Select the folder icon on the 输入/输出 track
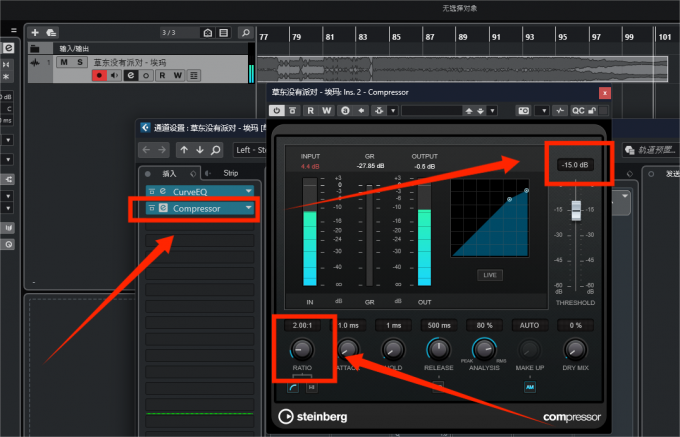 35,49
